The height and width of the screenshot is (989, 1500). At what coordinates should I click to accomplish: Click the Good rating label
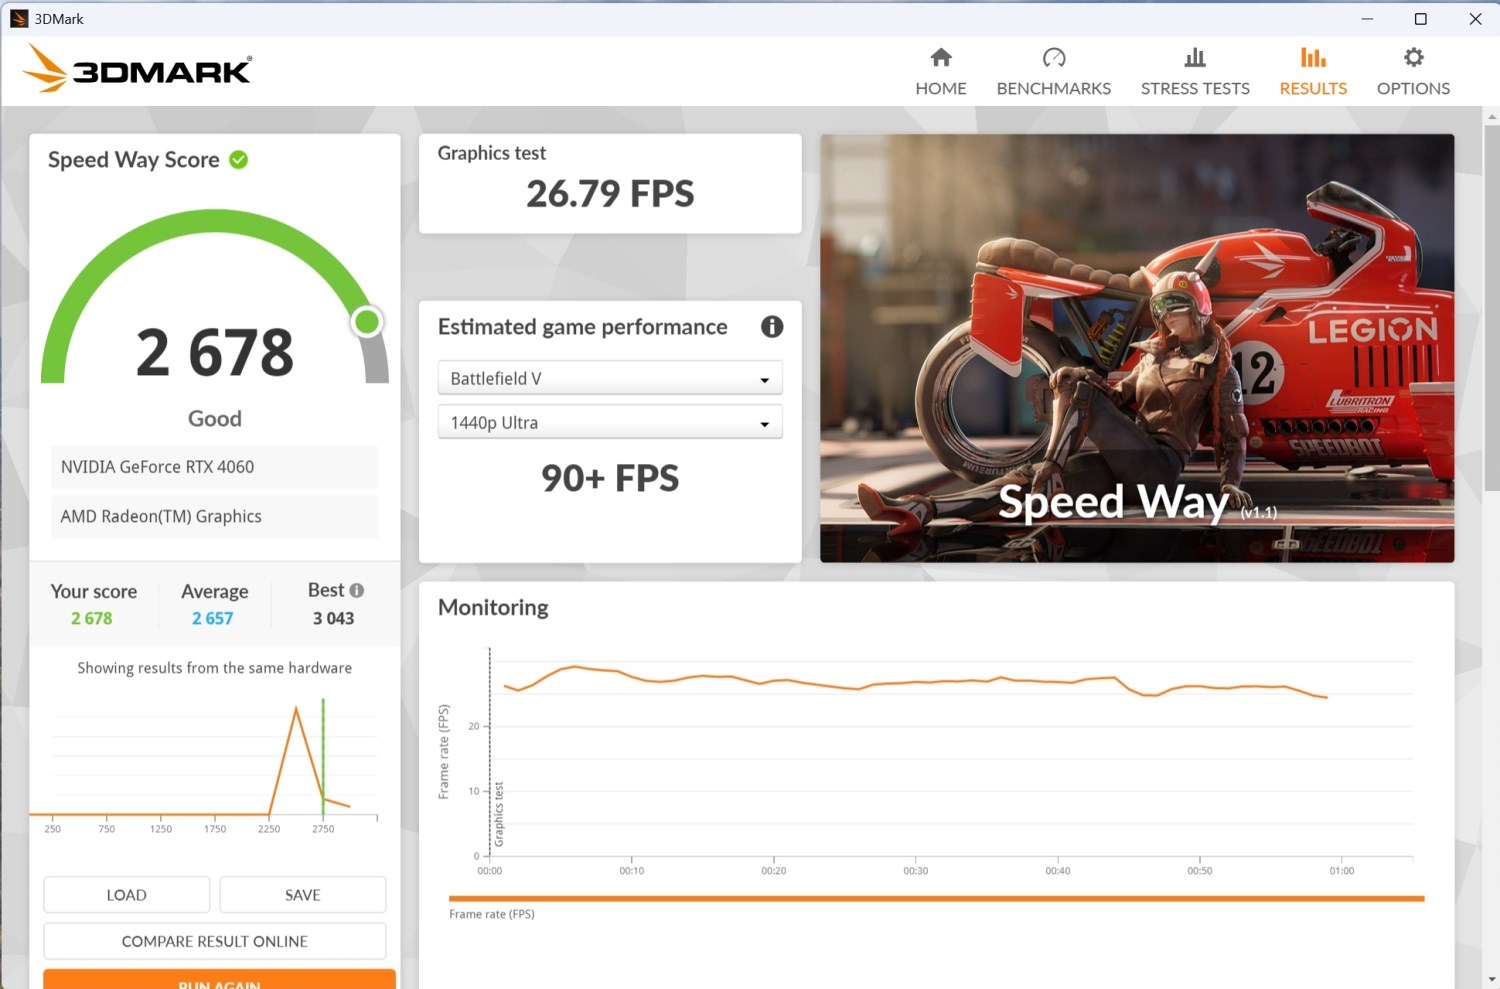[x=215, y=419]
